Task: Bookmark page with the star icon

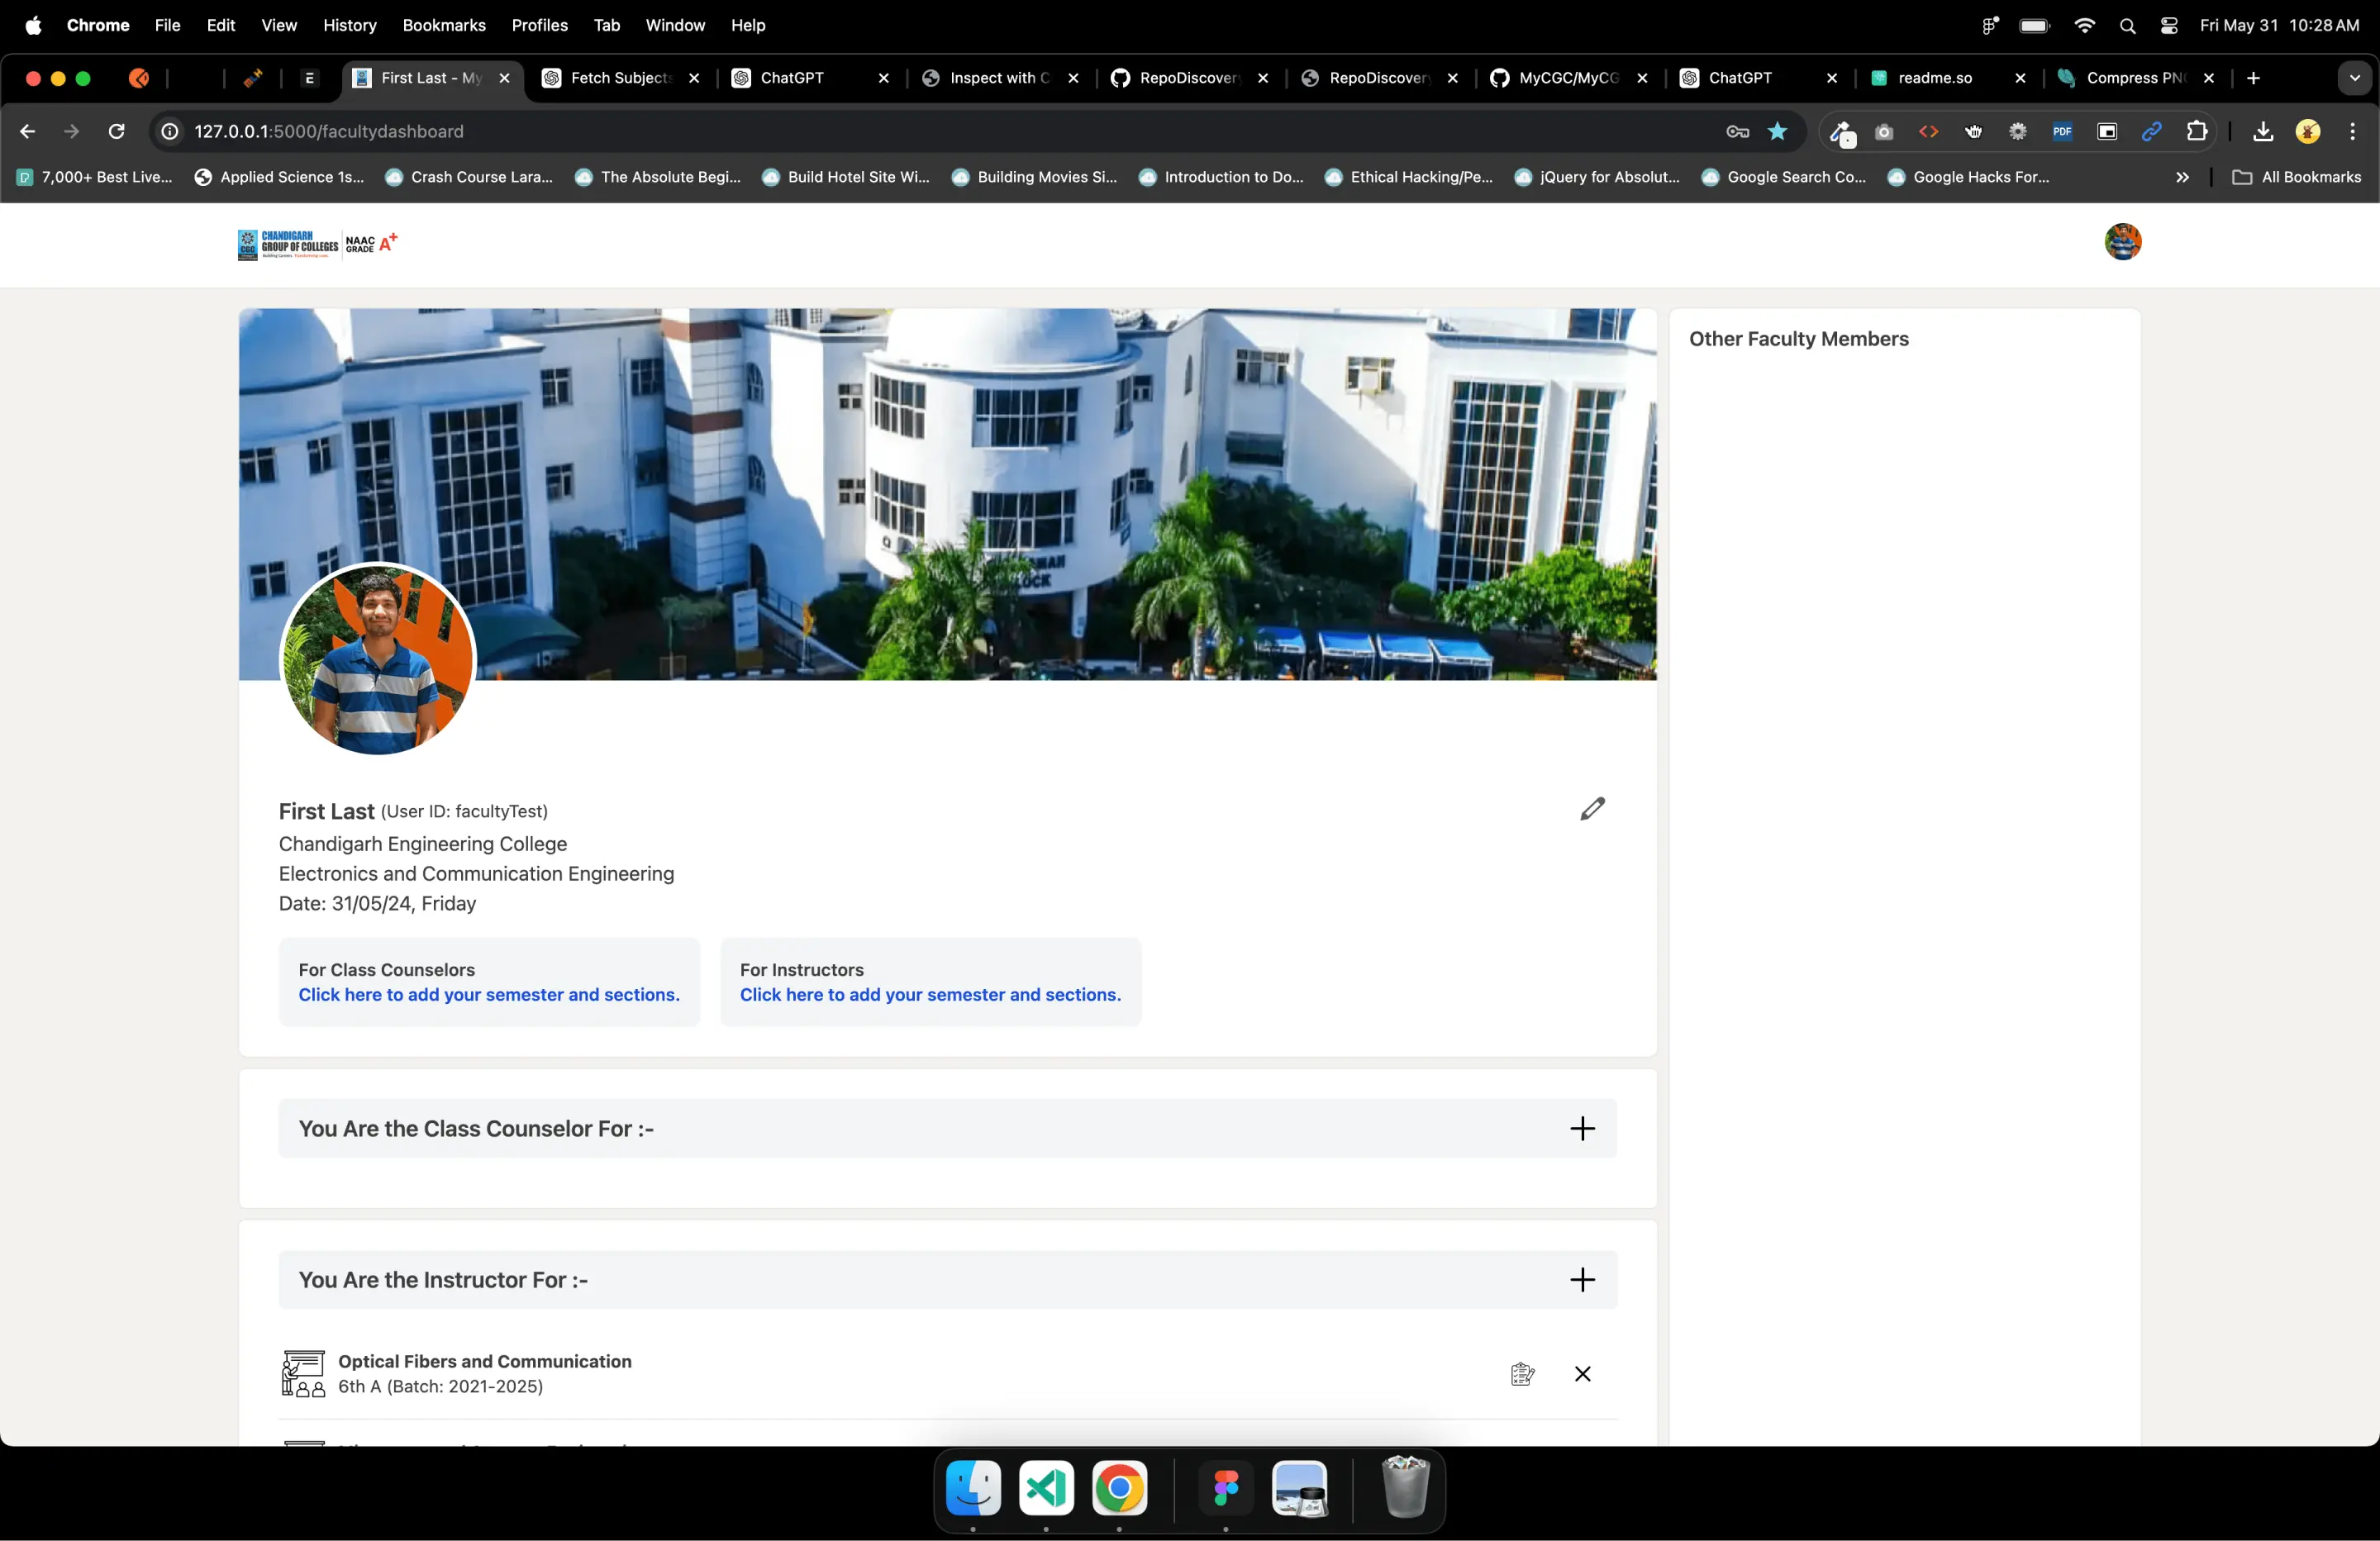Action: 1777,132
